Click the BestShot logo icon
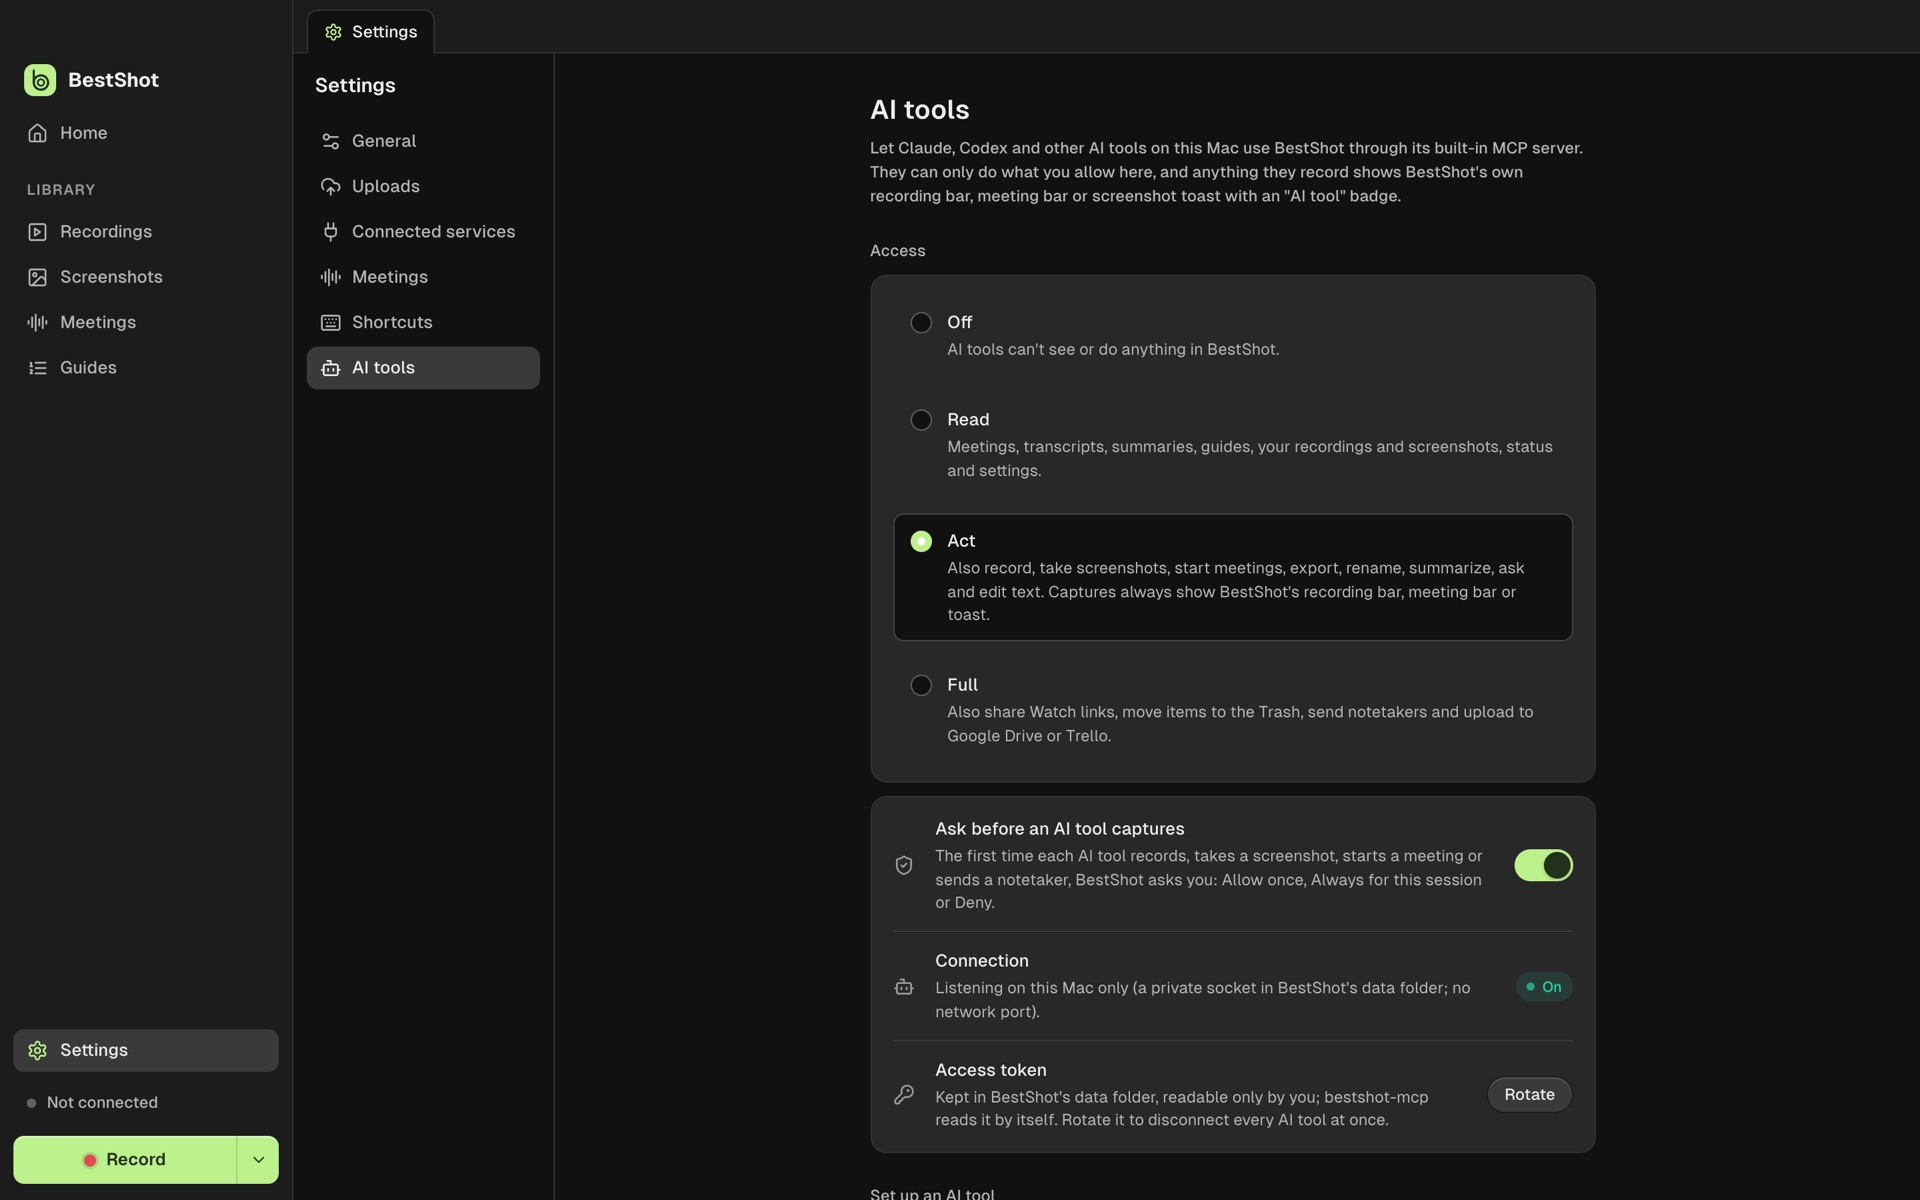 click(40, 80)
